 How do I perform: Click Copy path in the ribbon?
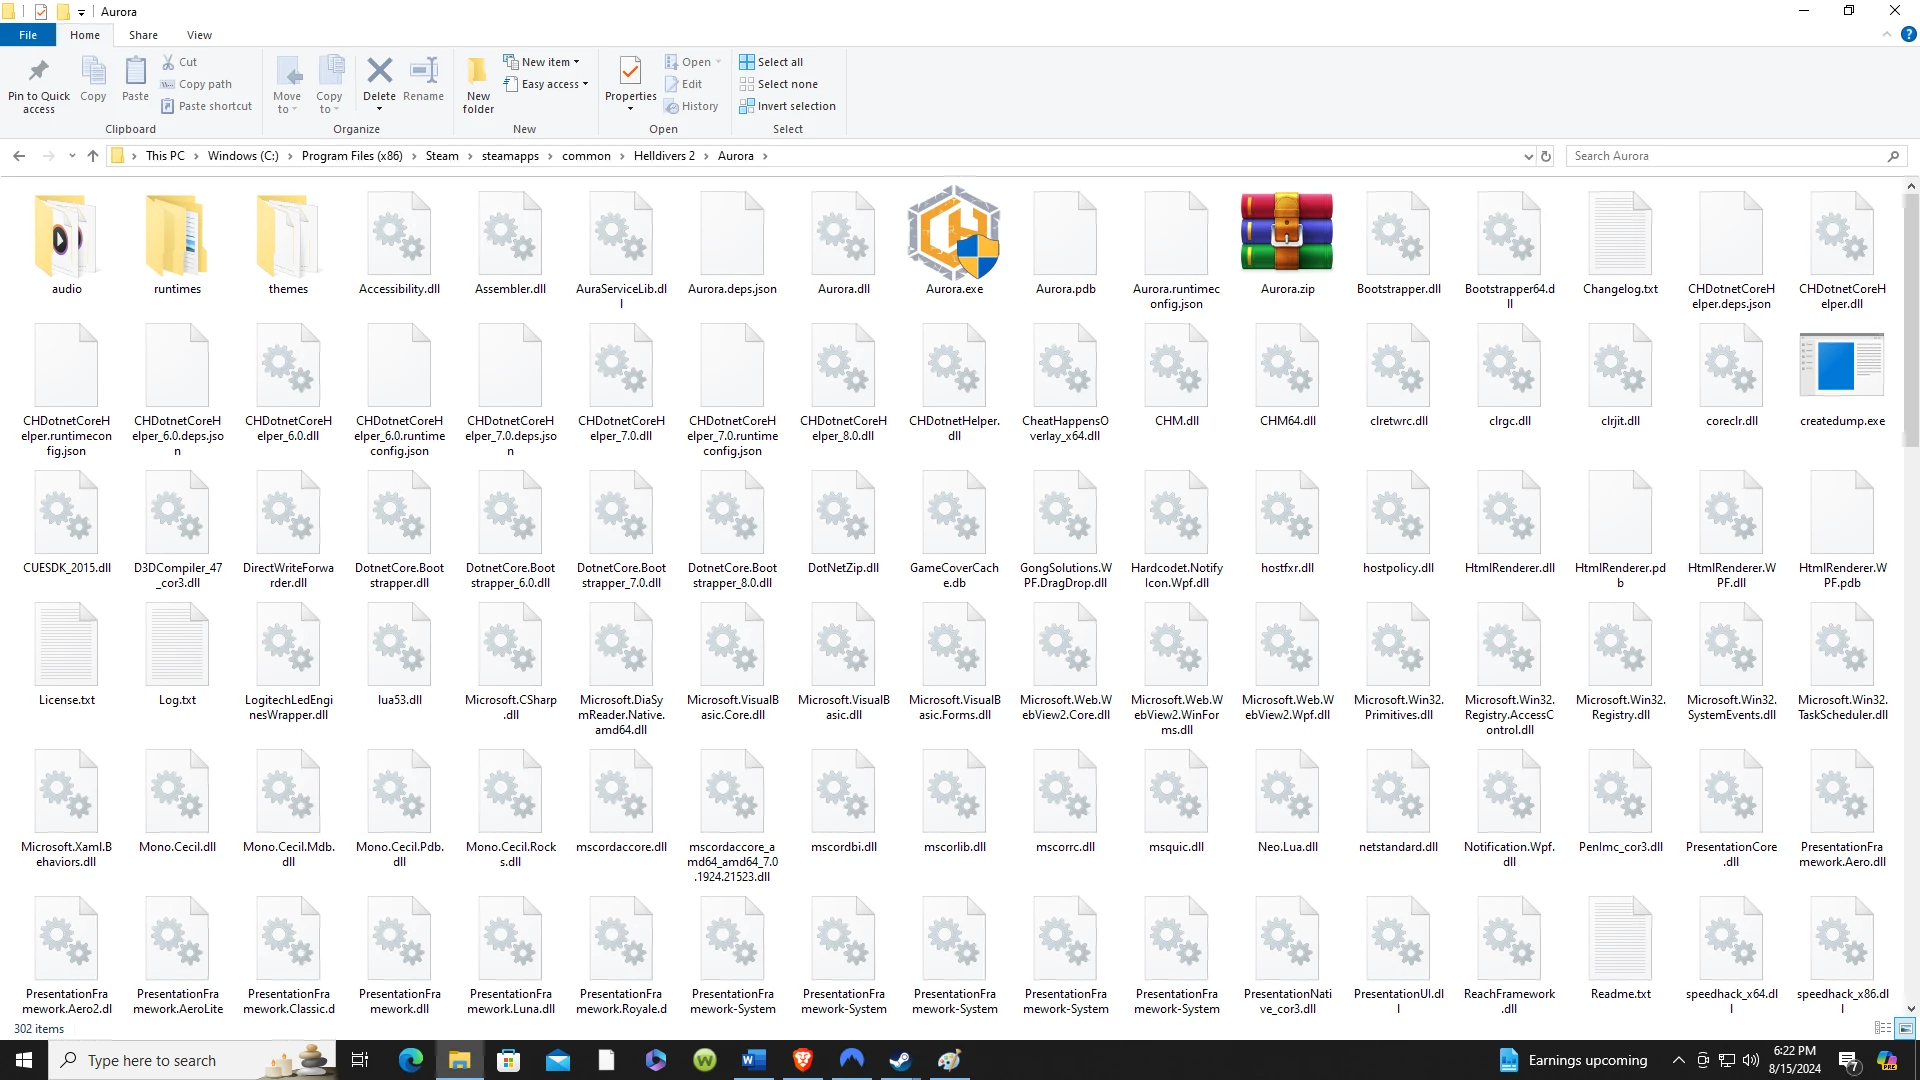(x=197, y=84)
